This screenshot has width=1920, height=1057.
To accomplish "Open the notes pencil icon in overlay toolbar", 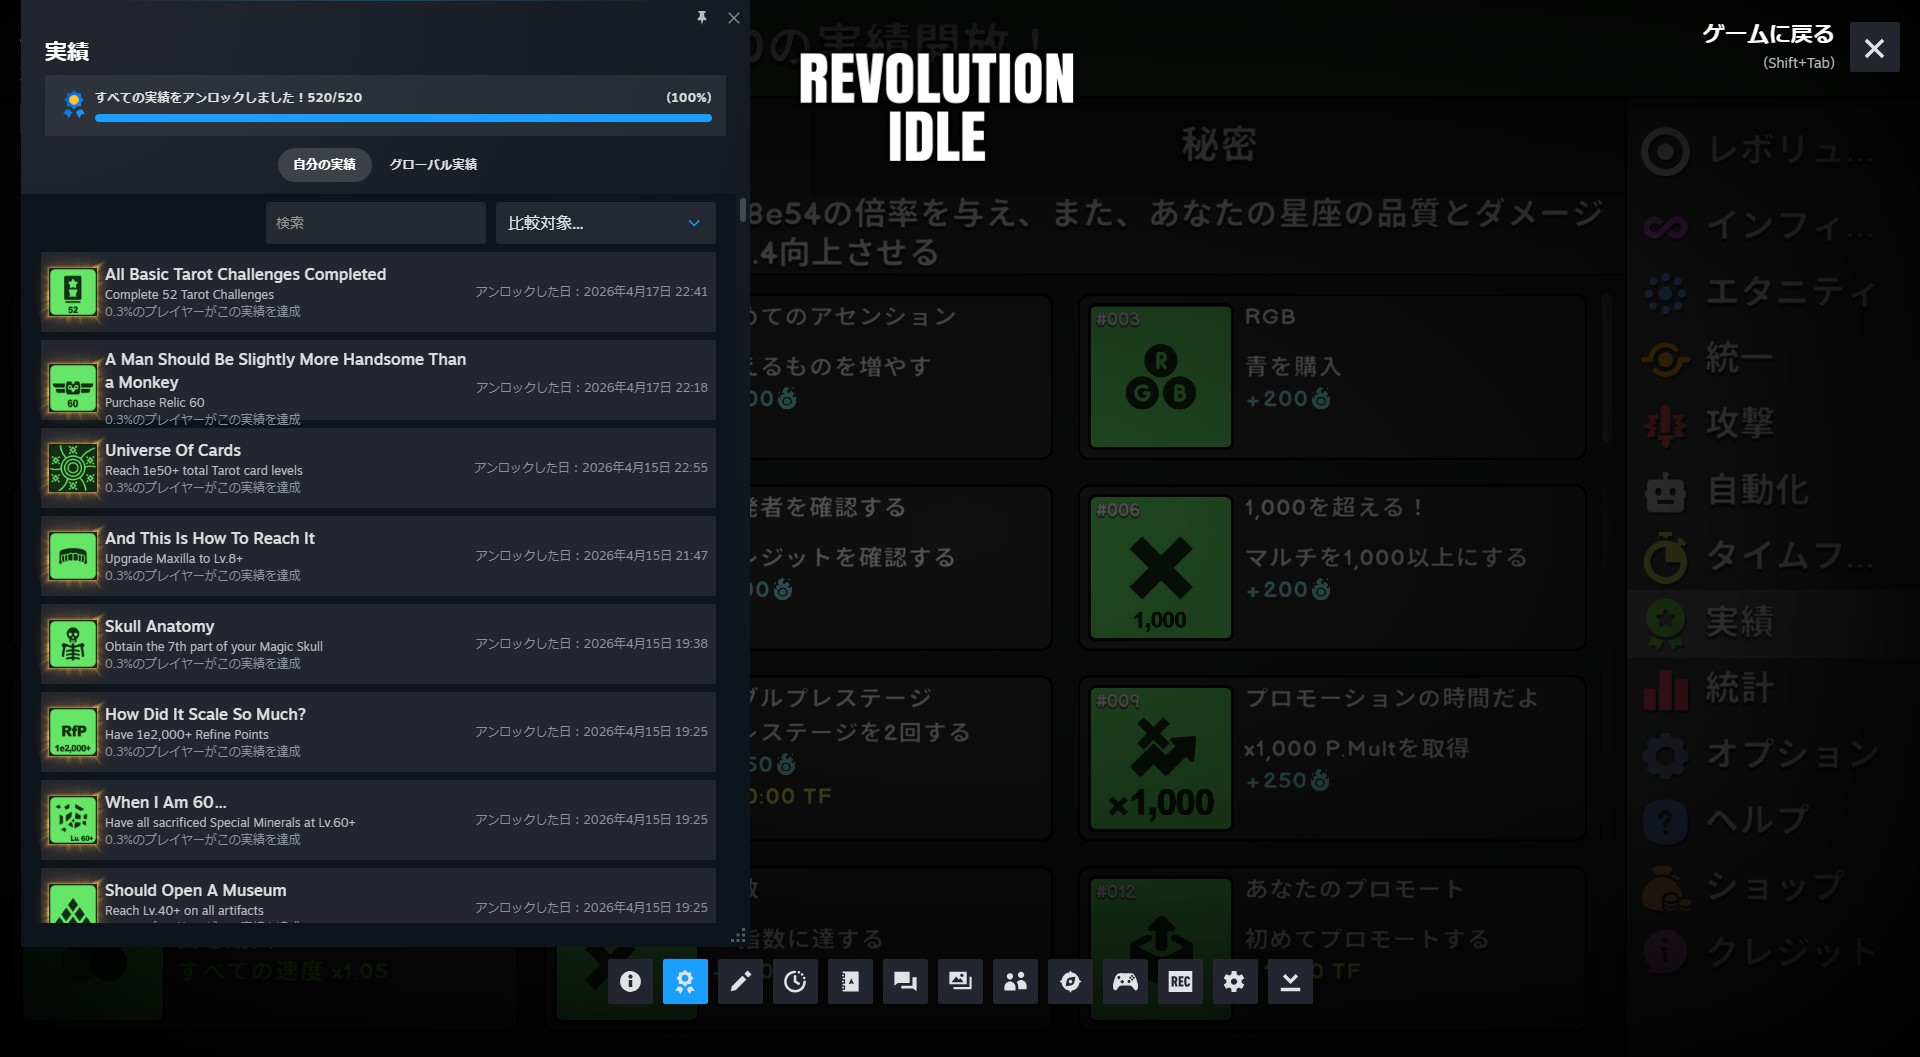I will click(740, 981).
